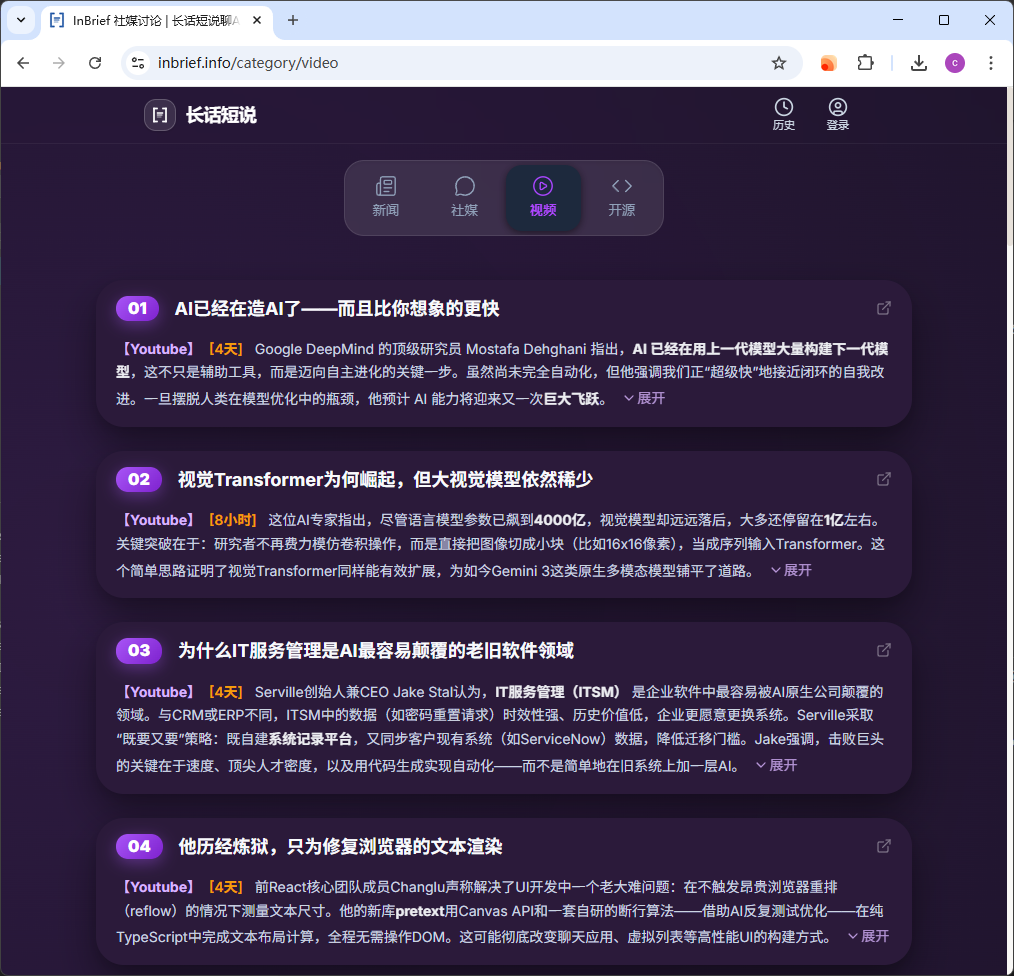The width and height of the screenshot is (1014, 976).
Task: Expand the article 01 summary via 展开
Action: click(x=645, y=397)
